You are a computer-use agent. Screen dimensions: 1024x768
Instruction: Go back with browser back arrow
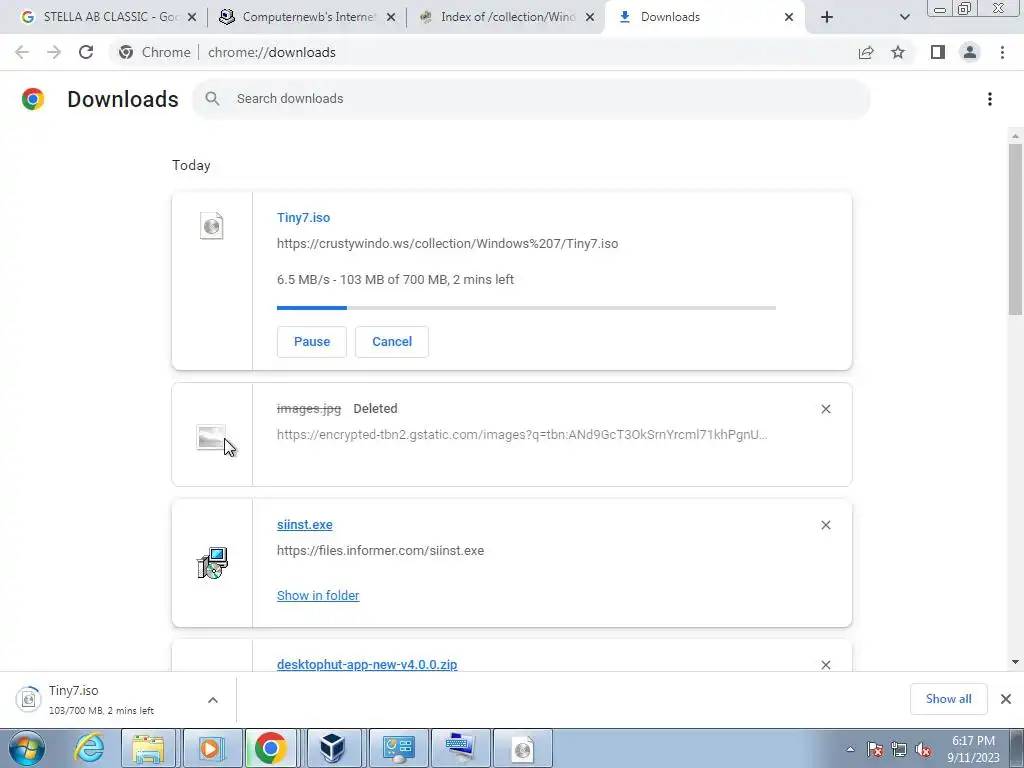[x=22, y=52]
